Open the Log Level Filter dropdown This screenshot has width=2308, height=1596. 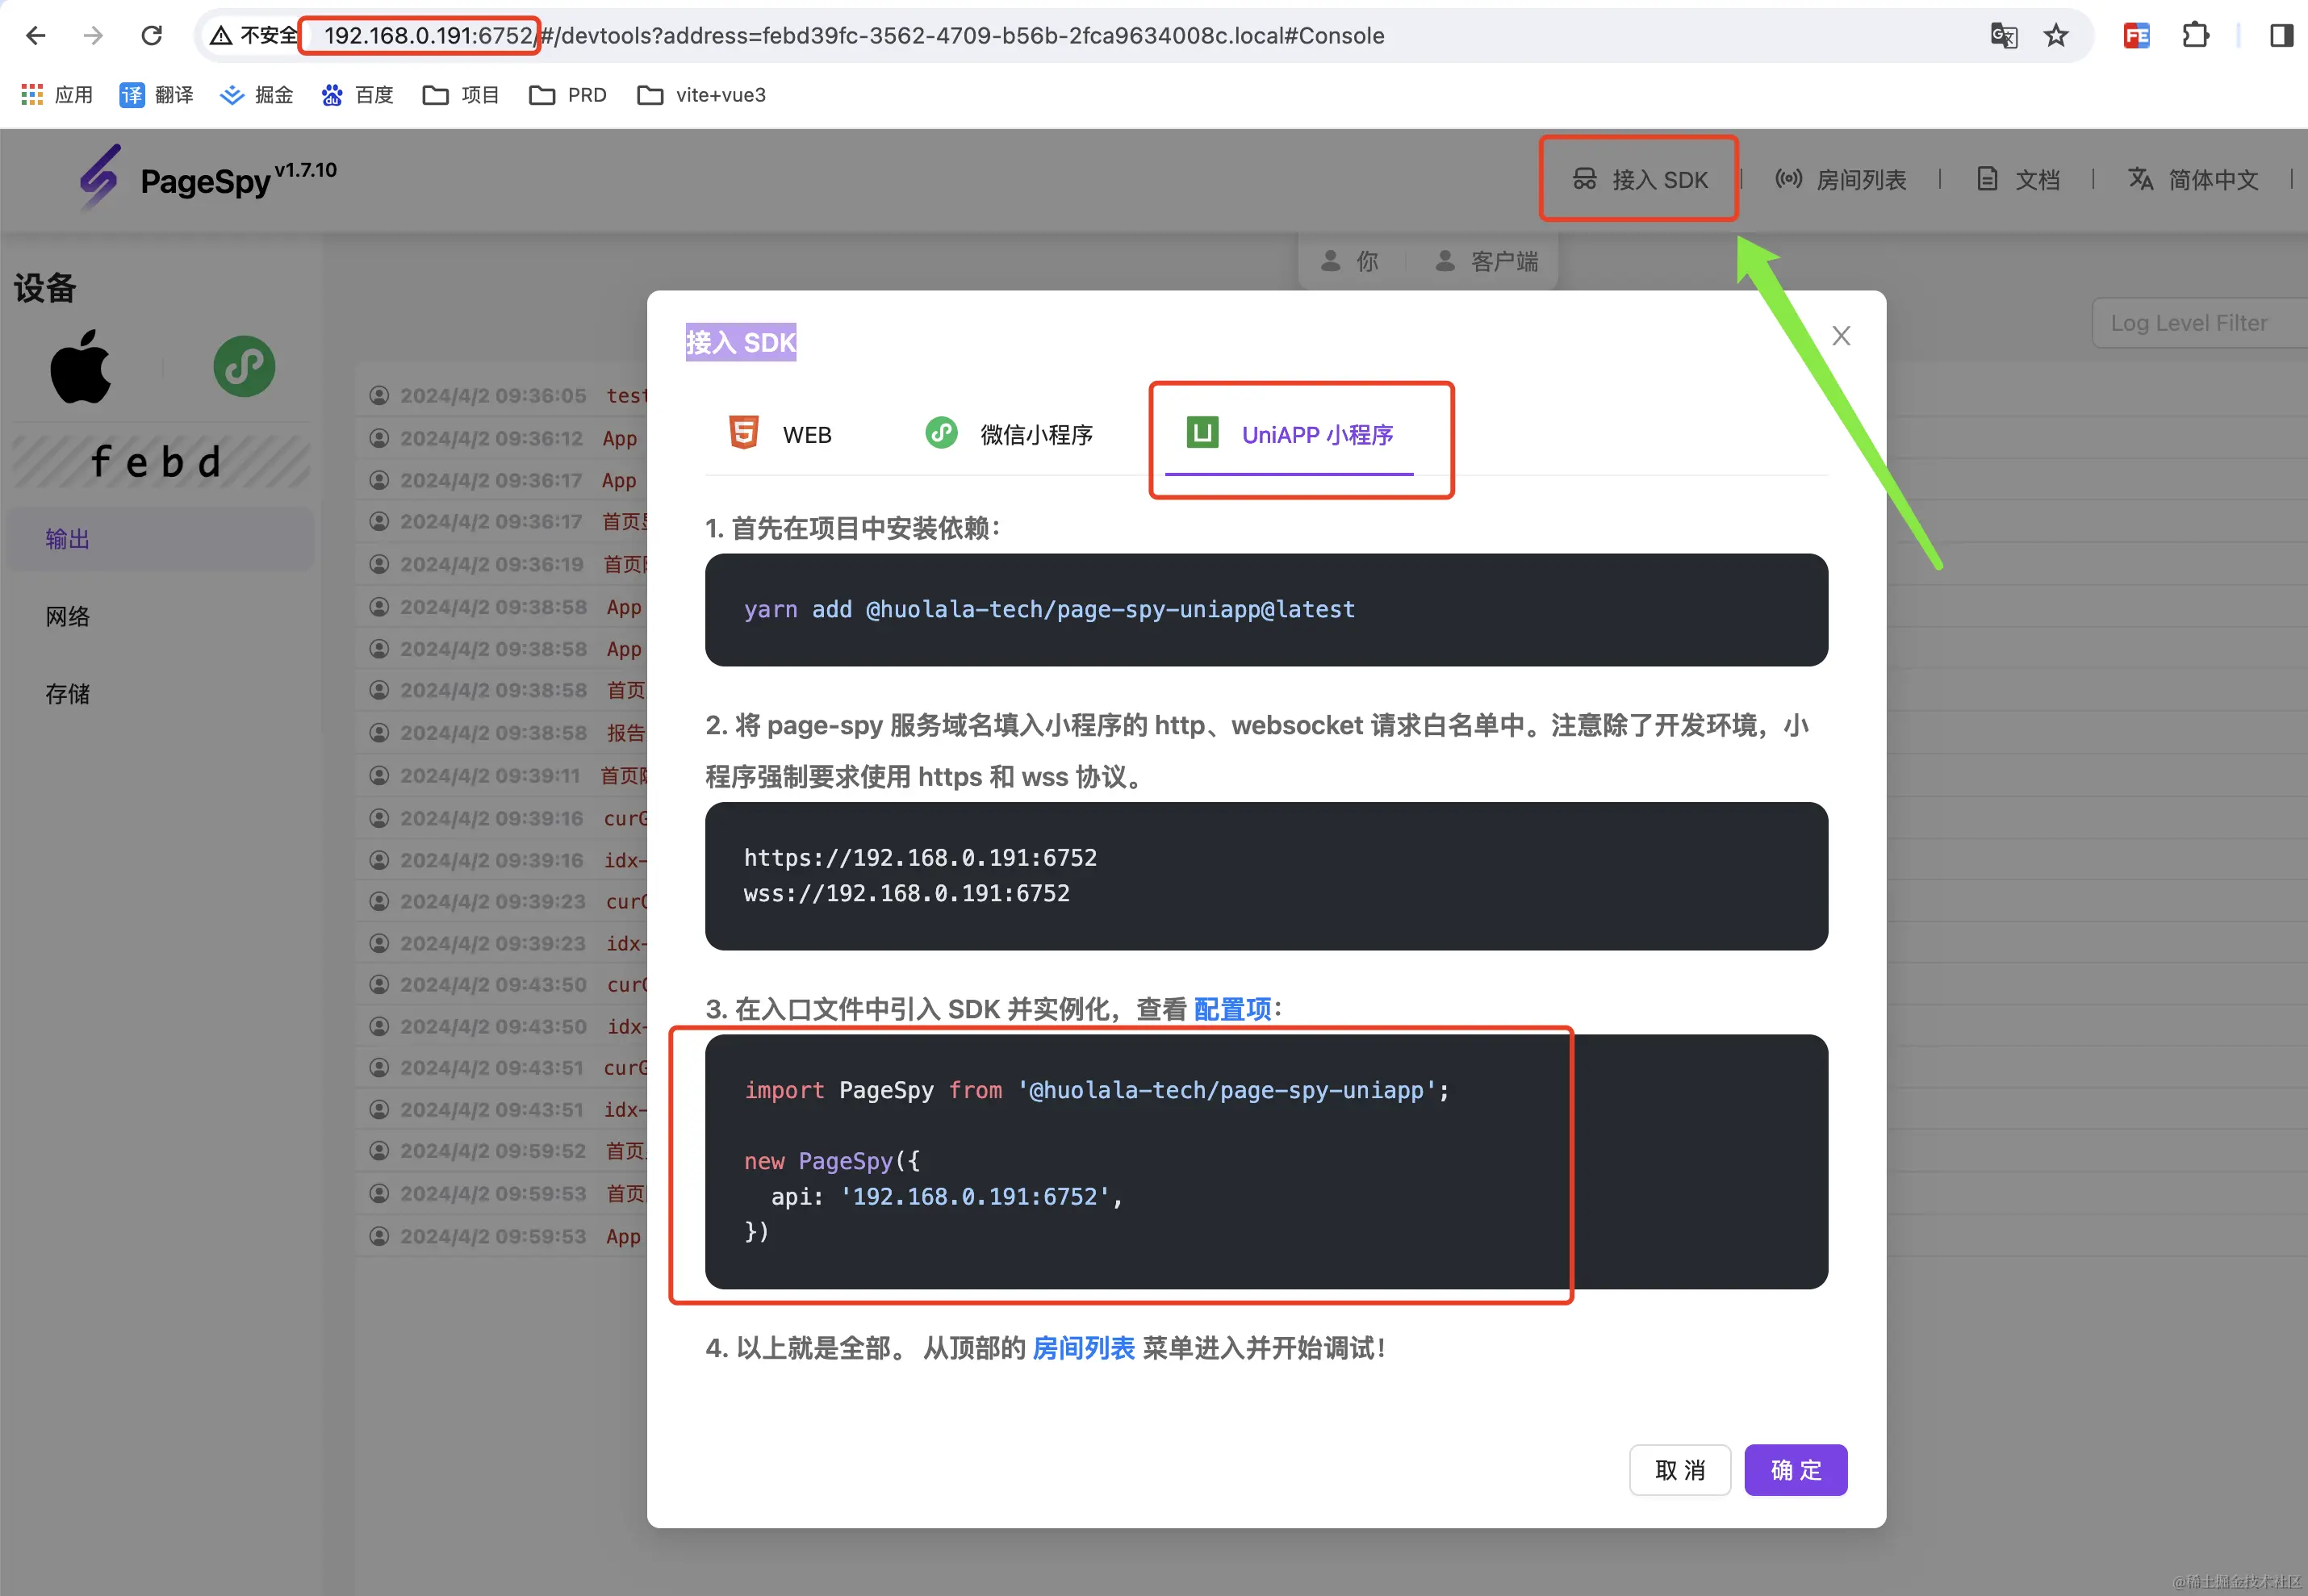[2198, 323]
